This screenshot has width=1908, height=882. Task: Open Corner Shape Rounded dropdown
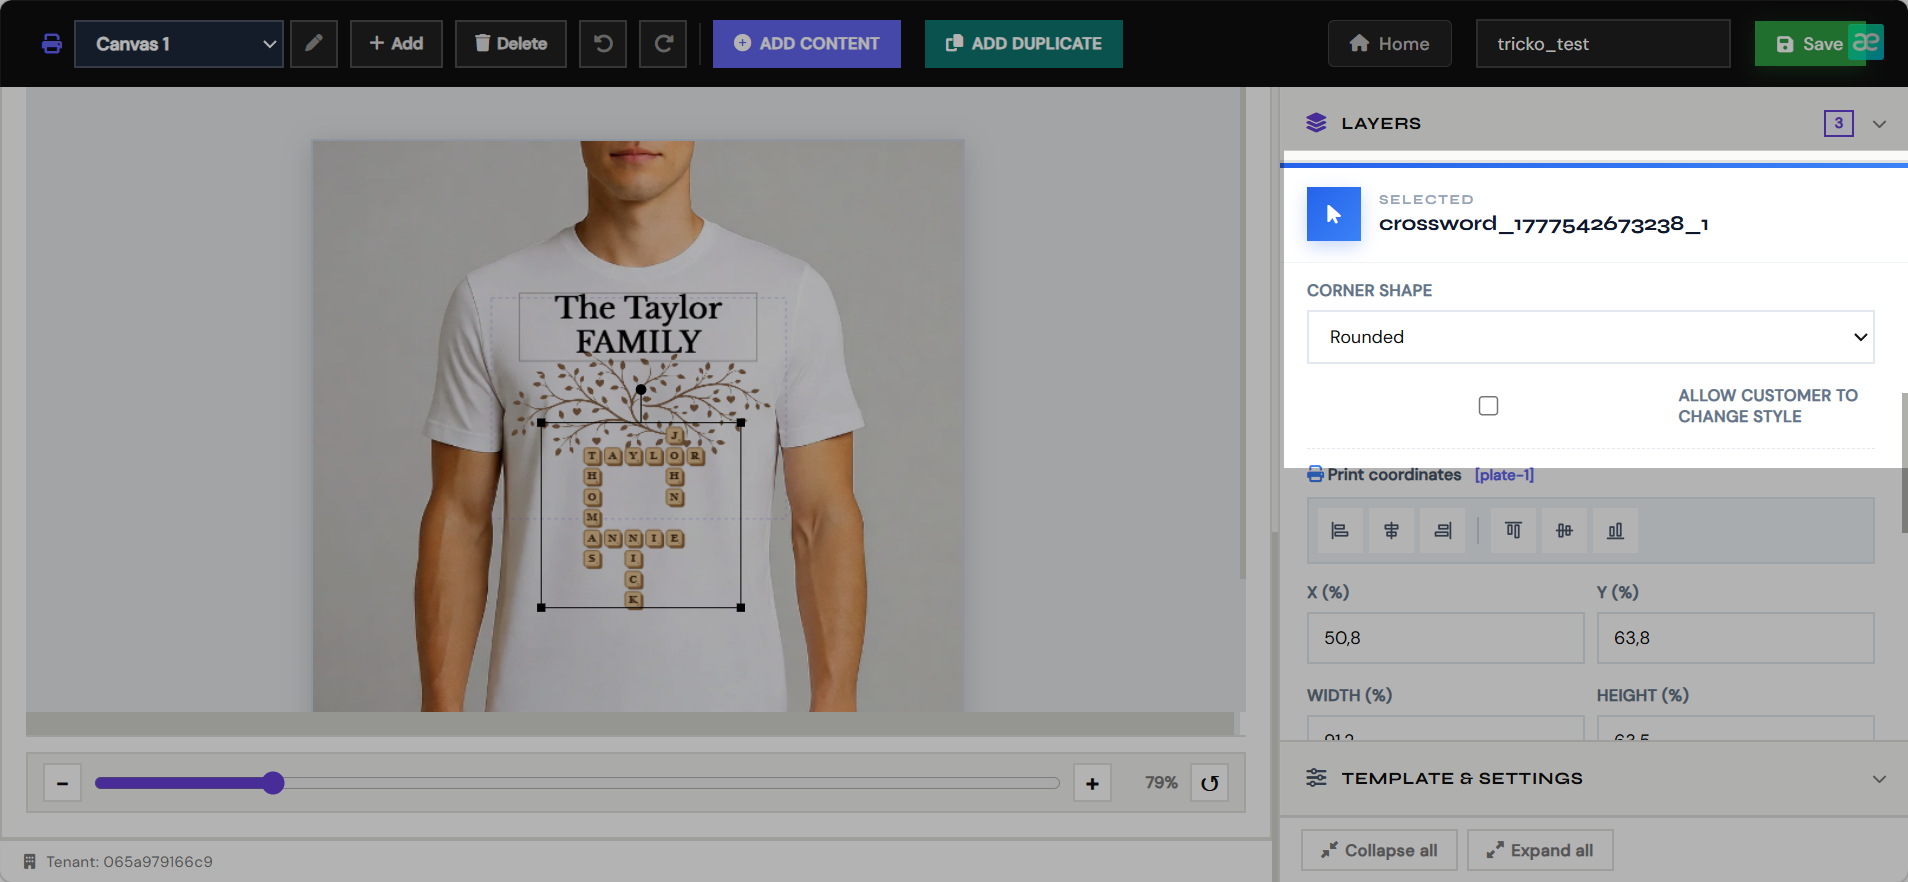click(1590, 337)
